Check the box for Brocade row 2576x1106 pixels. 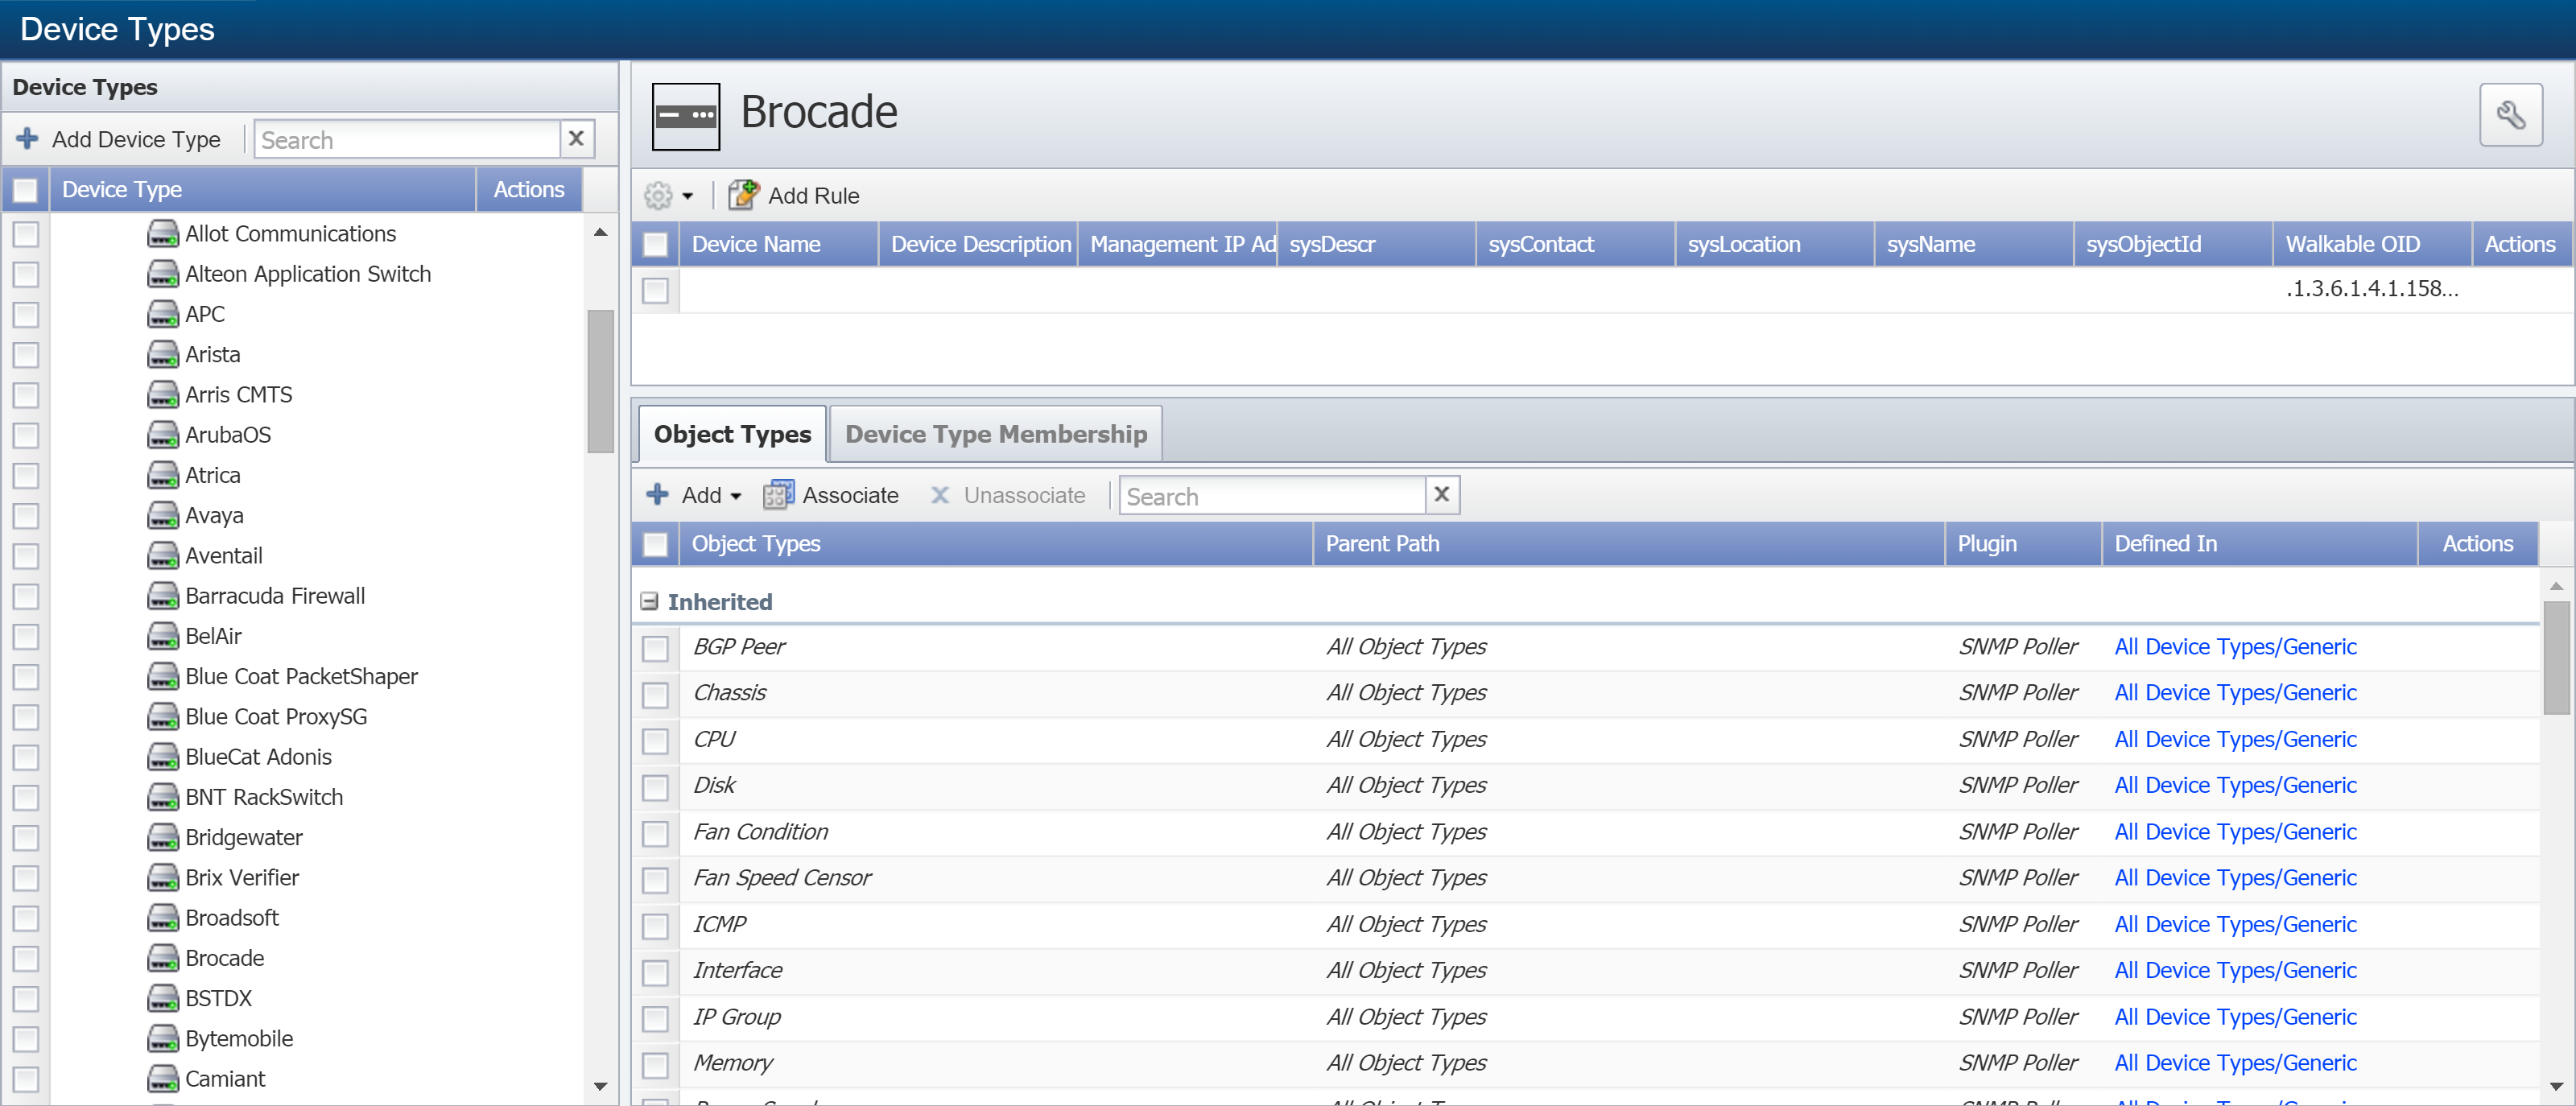pos(26,958)
